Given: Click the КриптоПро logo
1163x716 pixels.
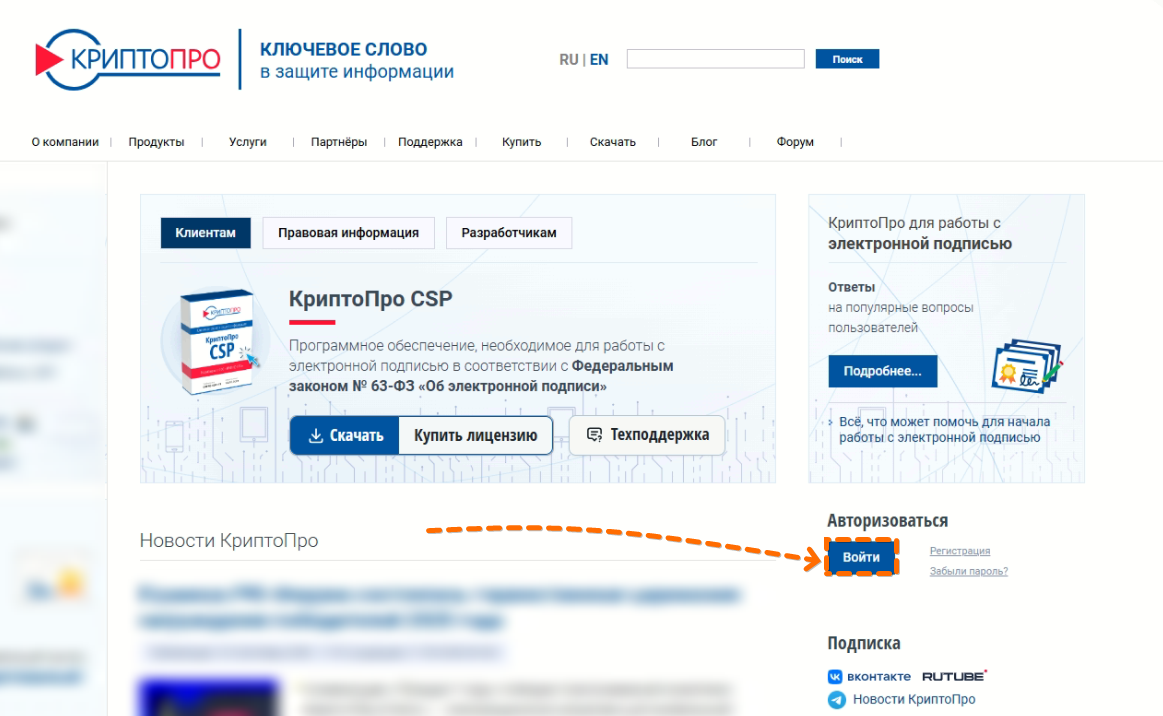Looking at the screenshot, I should [x=128, y=59].
